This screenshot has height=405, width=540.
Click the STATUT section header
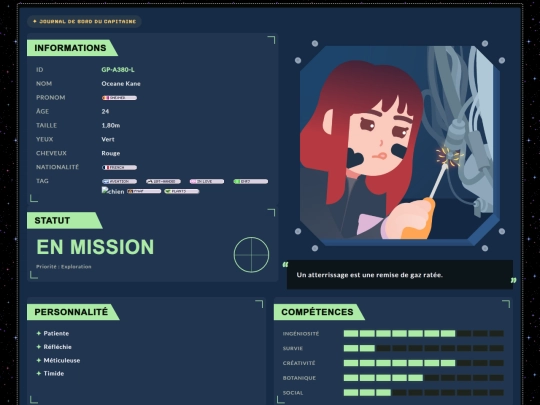pyautogui.click(x=65, y=220)
